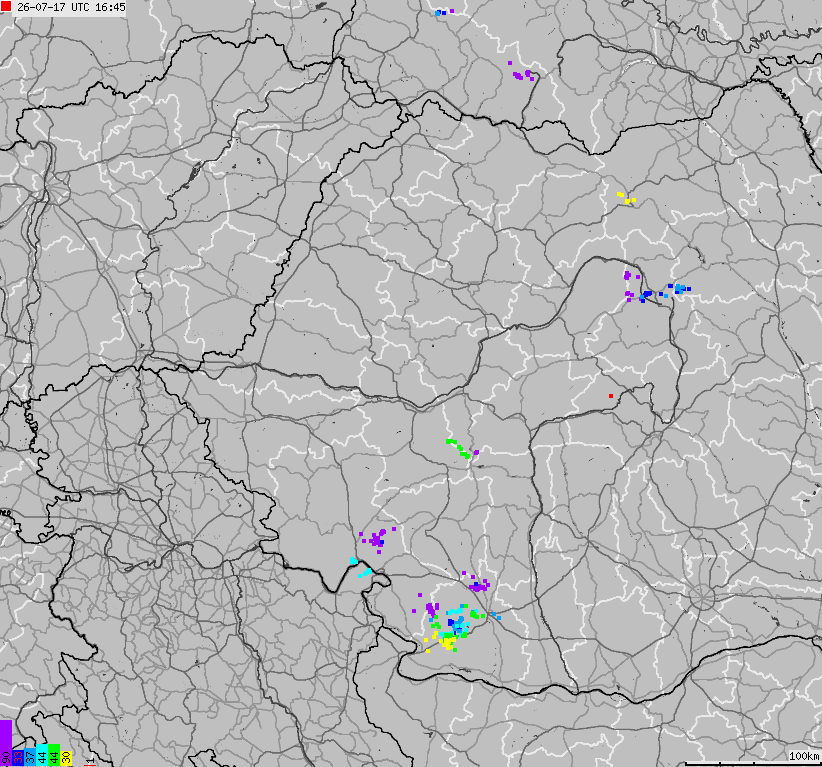The image size is (822, 767).
Task: Click the yellow lightning cluster in the northeast
Action: pos(626,198)
